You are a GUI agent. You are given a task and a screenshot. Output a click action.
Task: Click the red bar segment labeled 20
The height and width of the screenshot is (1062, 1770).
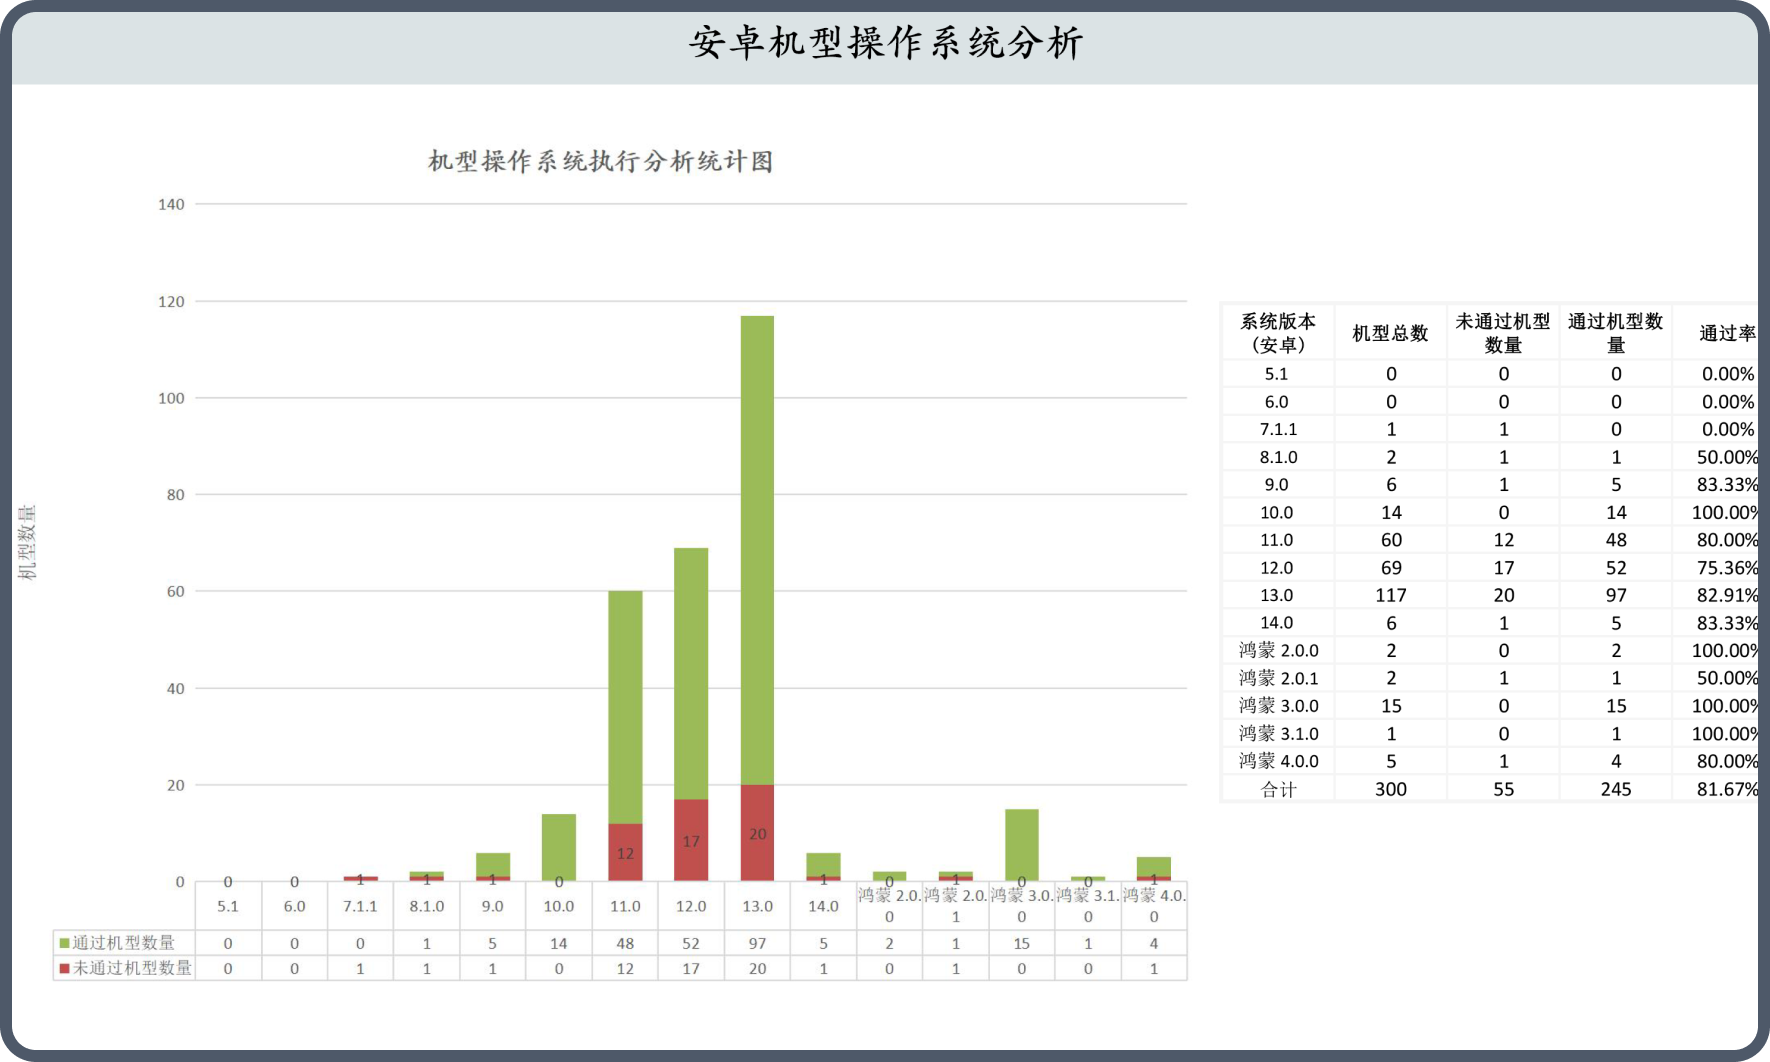757,833
